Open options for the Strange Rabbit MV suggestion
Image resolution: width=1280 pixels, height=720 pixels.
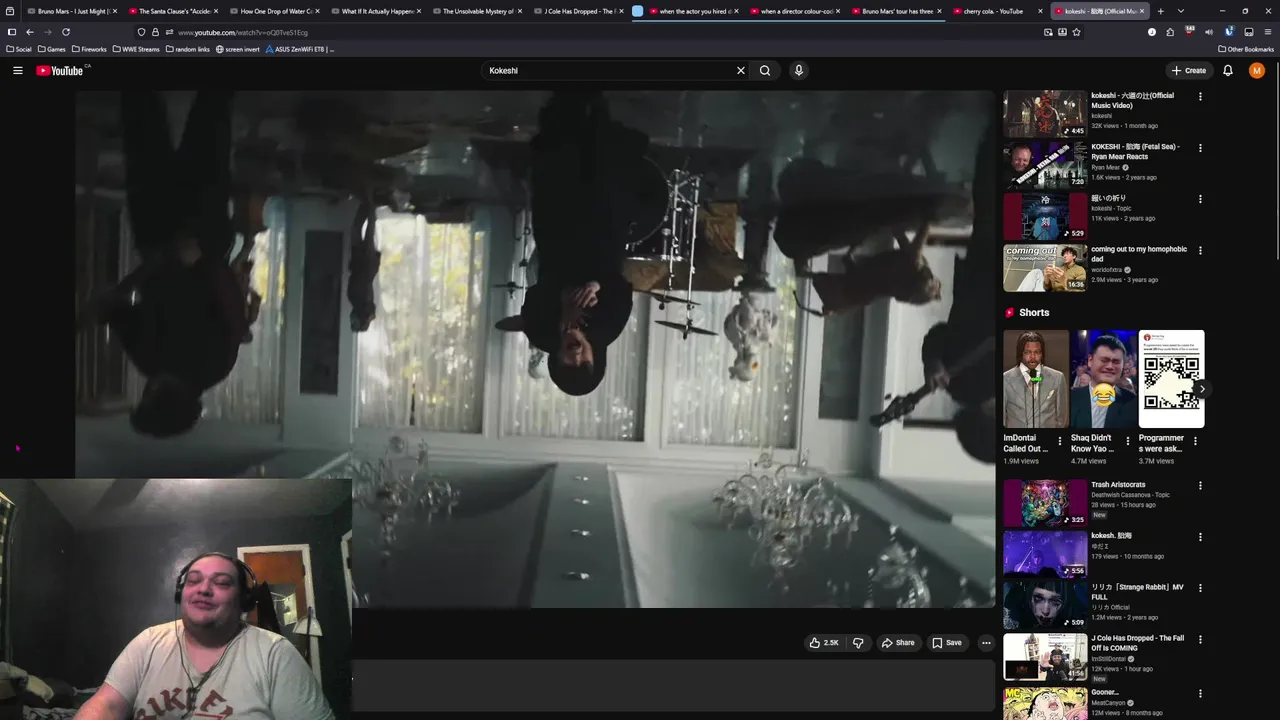1200,588
